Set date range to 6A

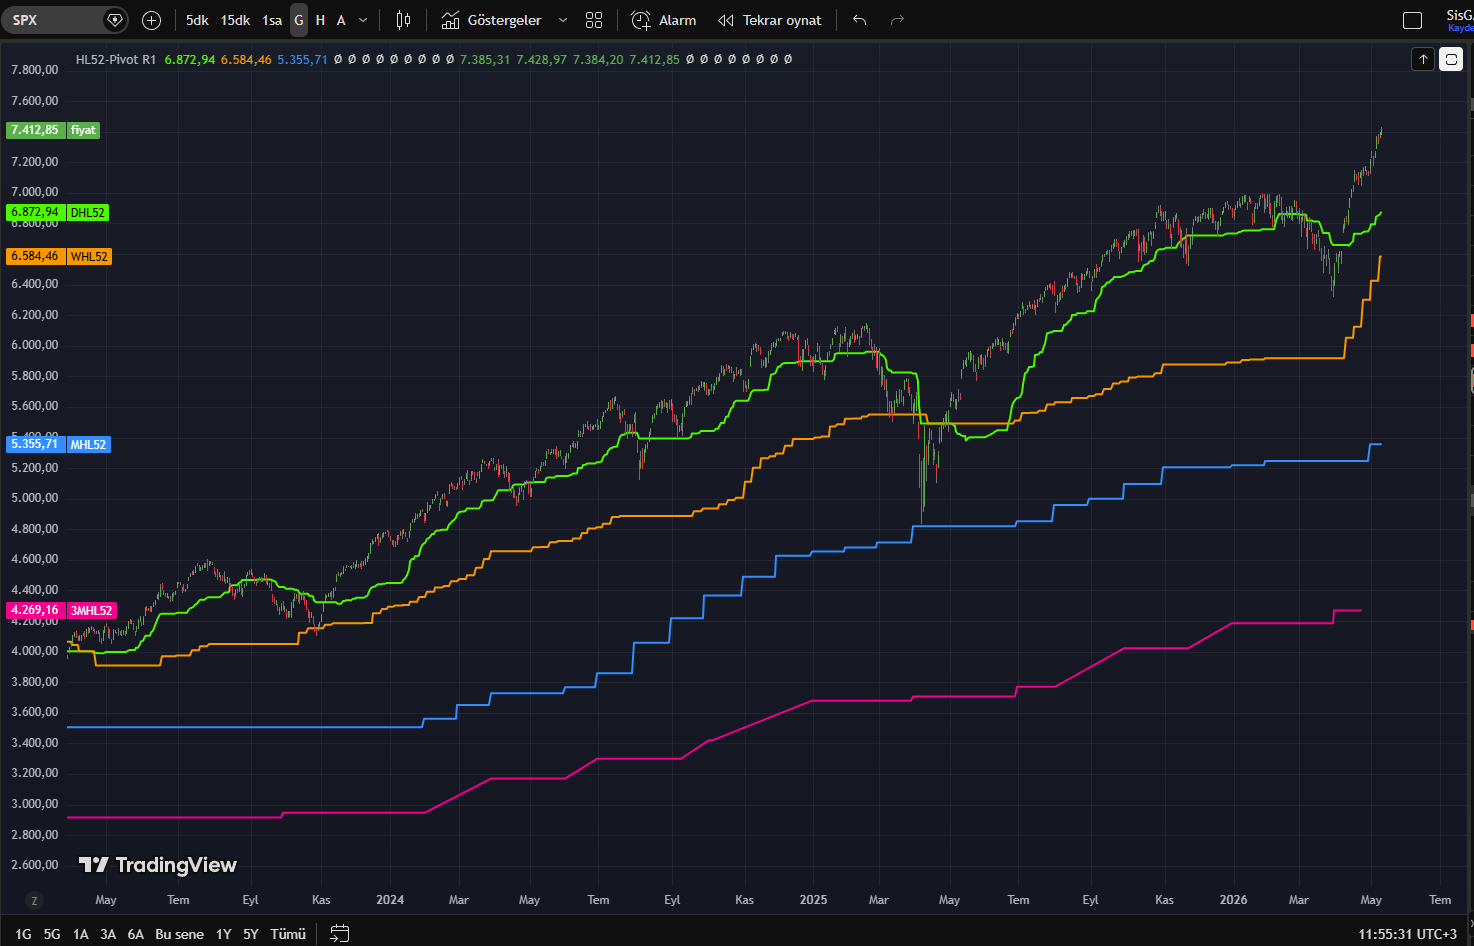pyautogui.click(x=136, y=934)
